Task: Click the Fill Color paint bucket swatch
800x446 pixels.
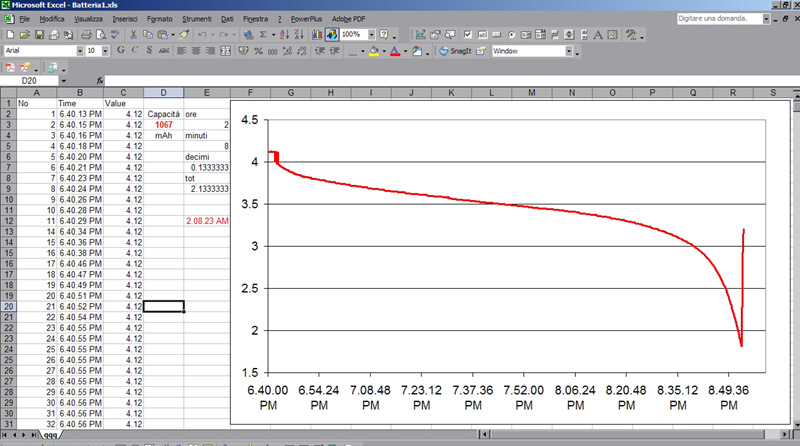Action: pos(373,51)
